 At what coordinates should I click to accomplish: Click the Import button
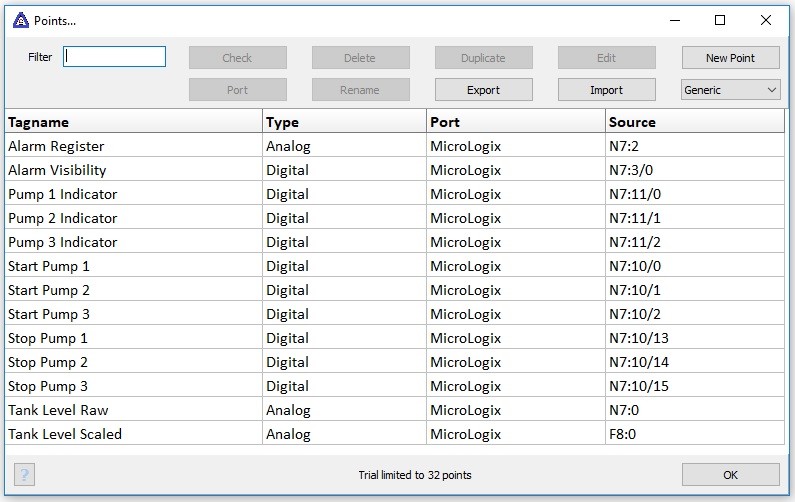[x=606, y=90]
